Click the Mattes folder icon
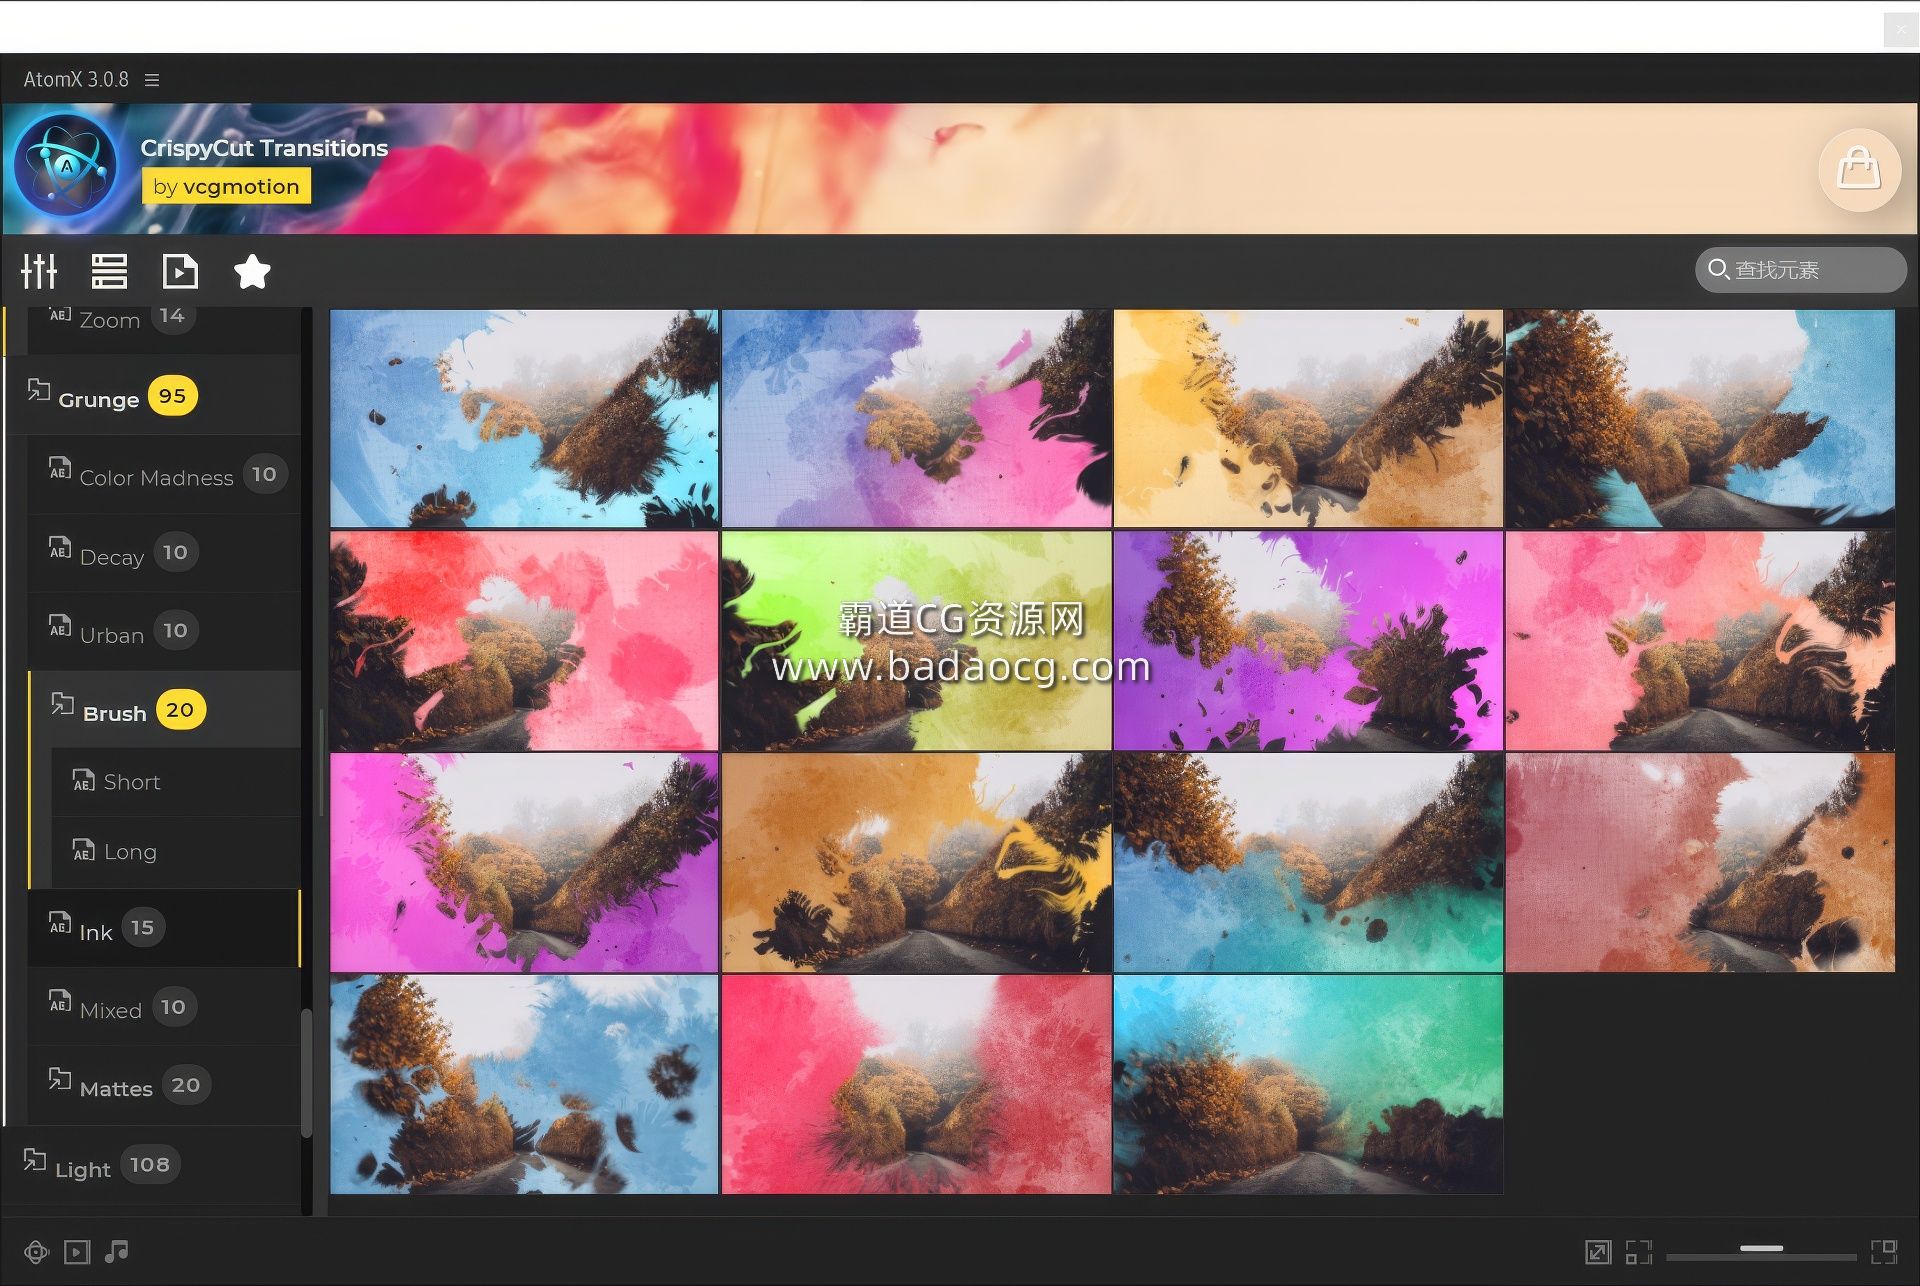Screen dimensions: 1920x1286 (60, 1078)
